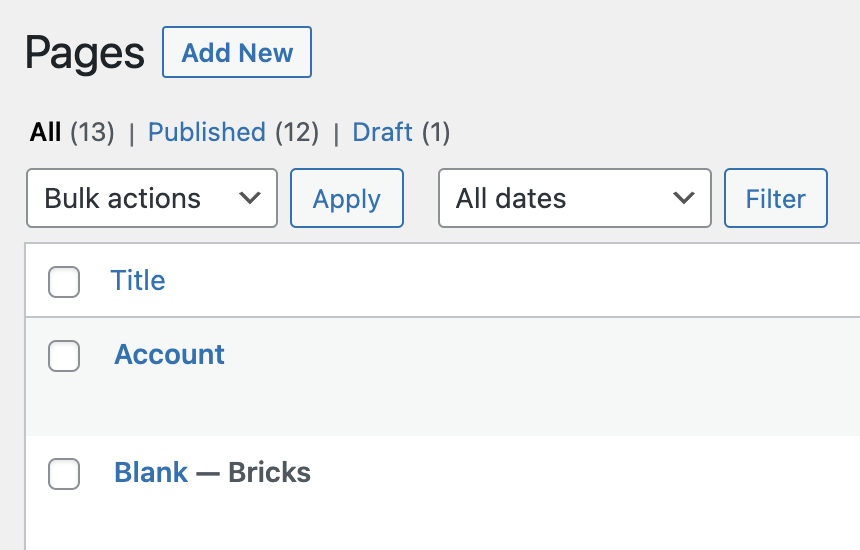Expand the All dates dropdown
860x550 pixels.
pyautogui.click(x=574, y=198)
